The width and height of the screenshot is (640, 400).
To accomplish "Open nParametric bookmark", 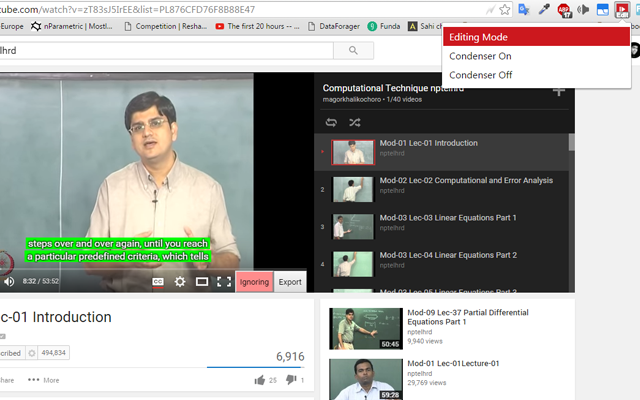I will coord(72,27).
